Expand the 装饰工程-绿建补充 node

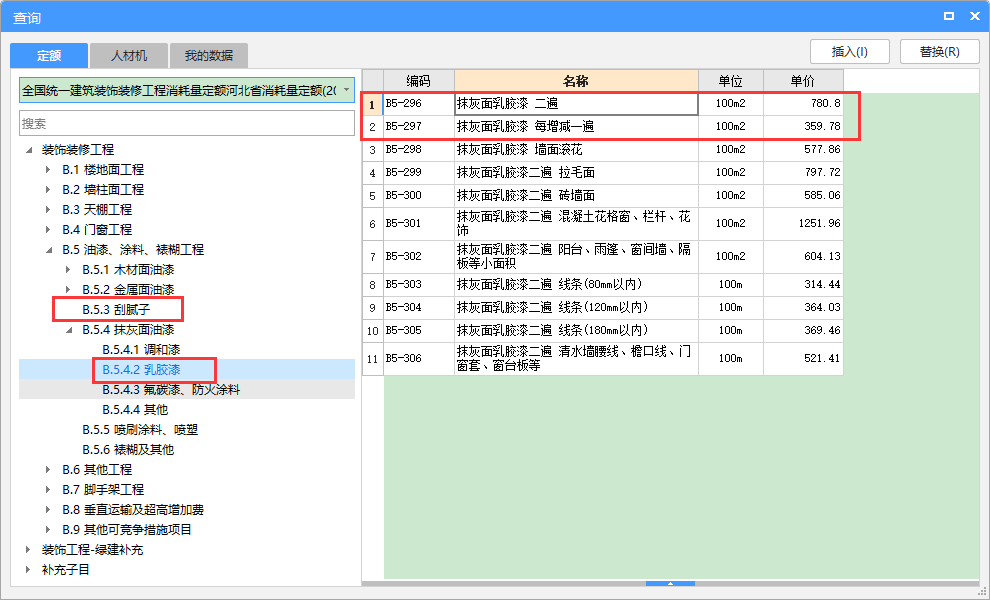pos(29,549)
